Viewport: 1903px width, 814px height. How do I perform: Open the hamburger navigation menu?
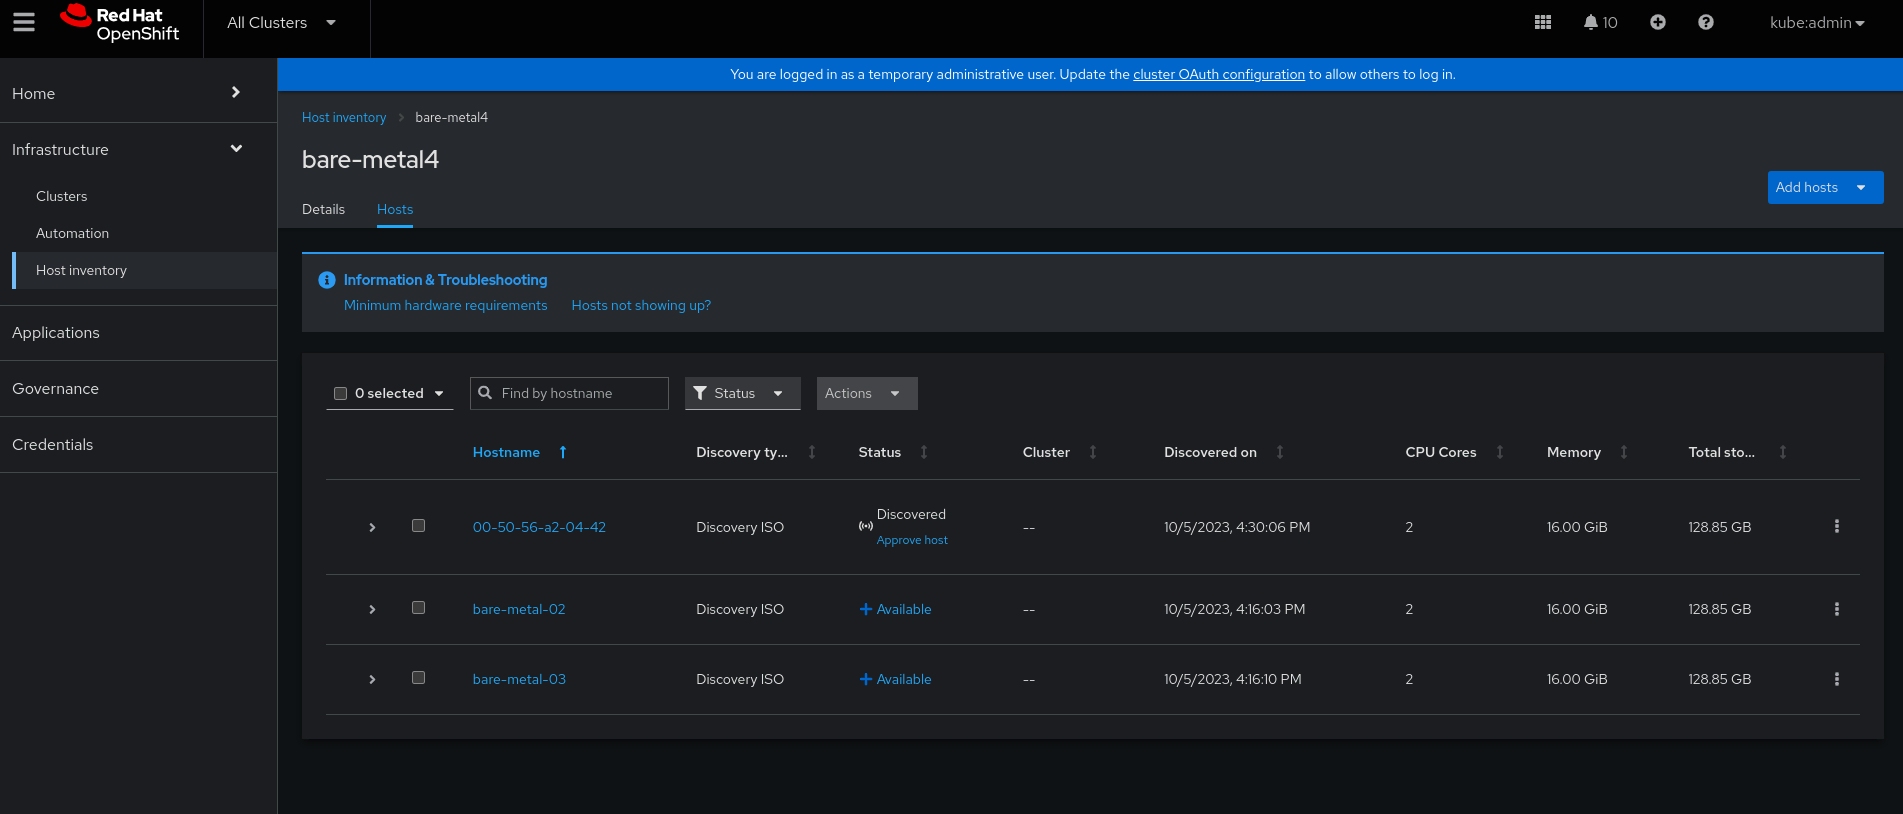point(24,22)
